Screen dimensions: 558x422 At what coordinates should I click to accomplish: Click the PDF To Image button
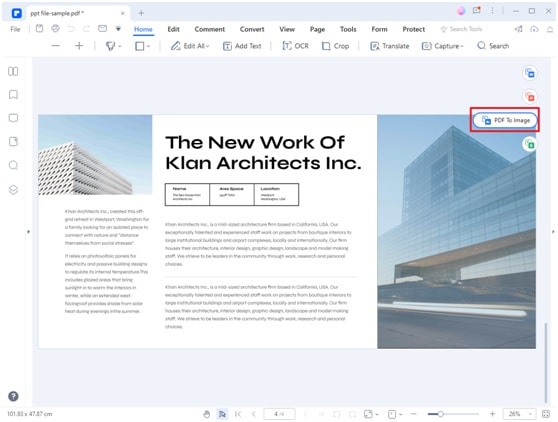click(x=505, y=120)
